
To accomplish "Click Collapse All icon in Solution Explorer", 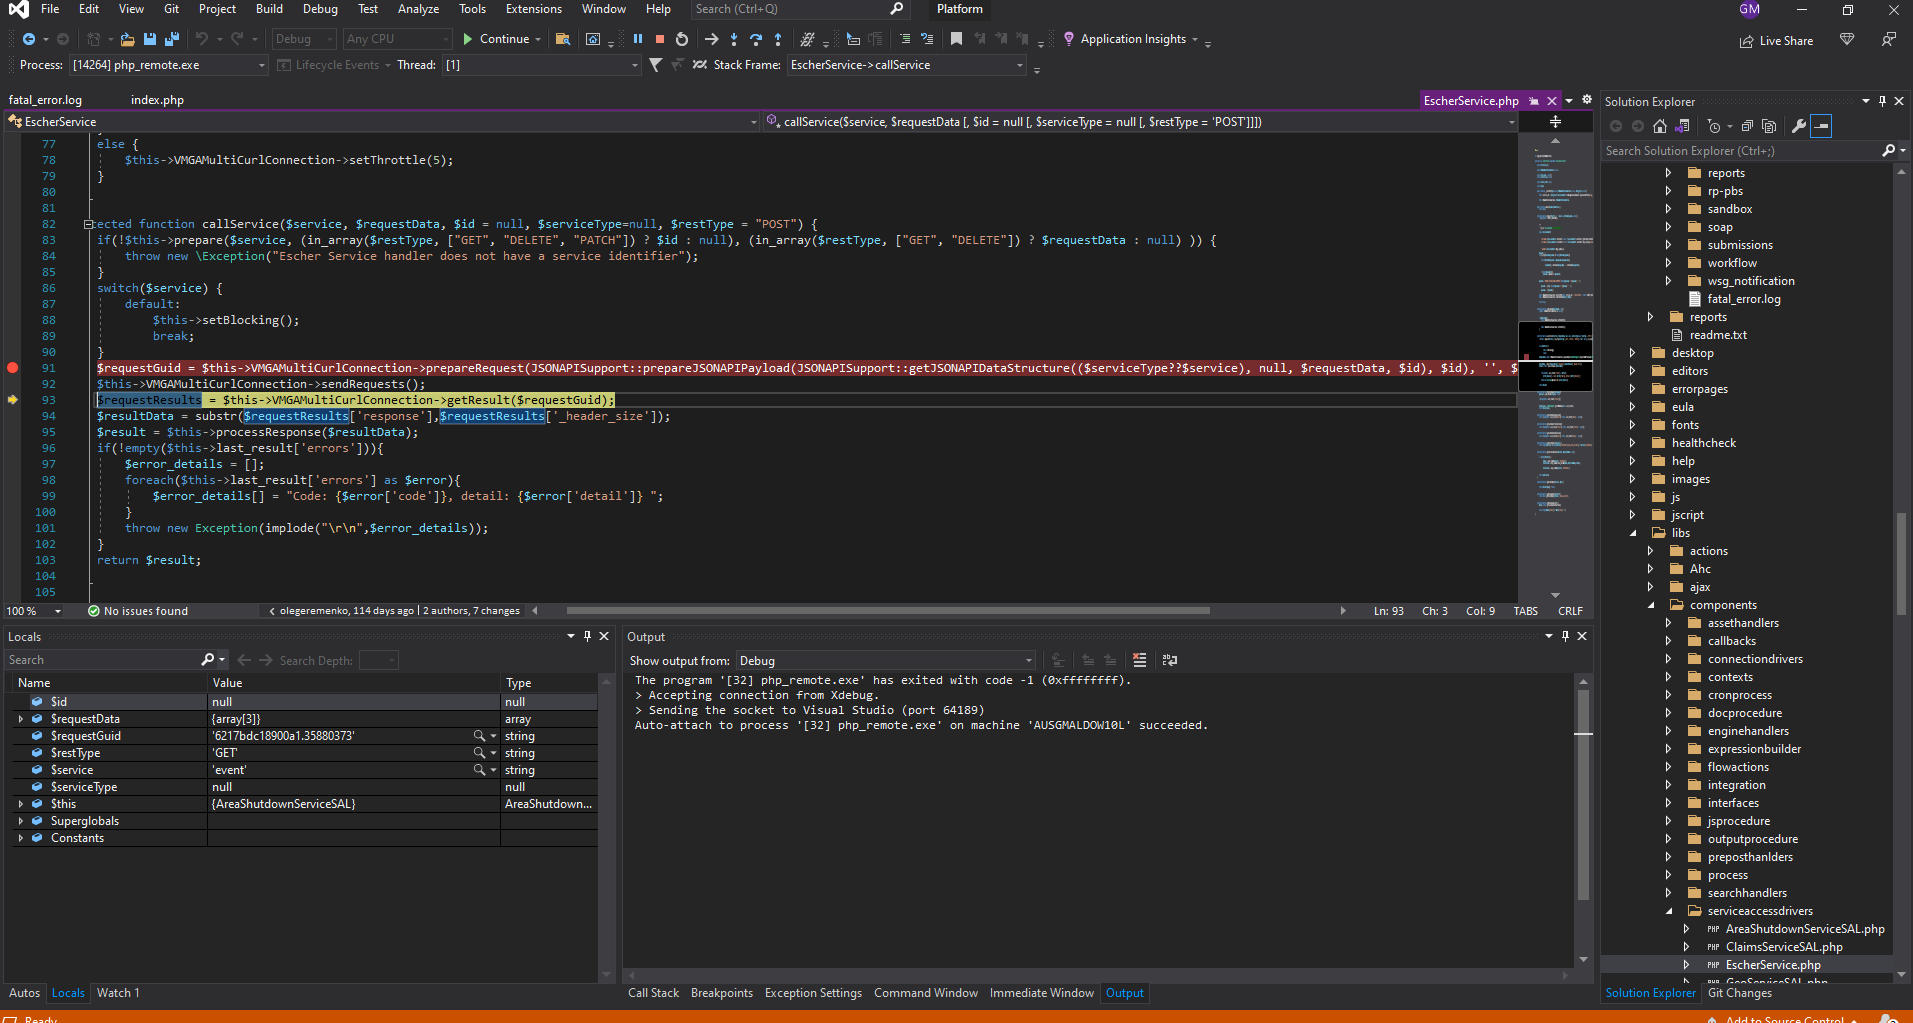I will 1747,126.
